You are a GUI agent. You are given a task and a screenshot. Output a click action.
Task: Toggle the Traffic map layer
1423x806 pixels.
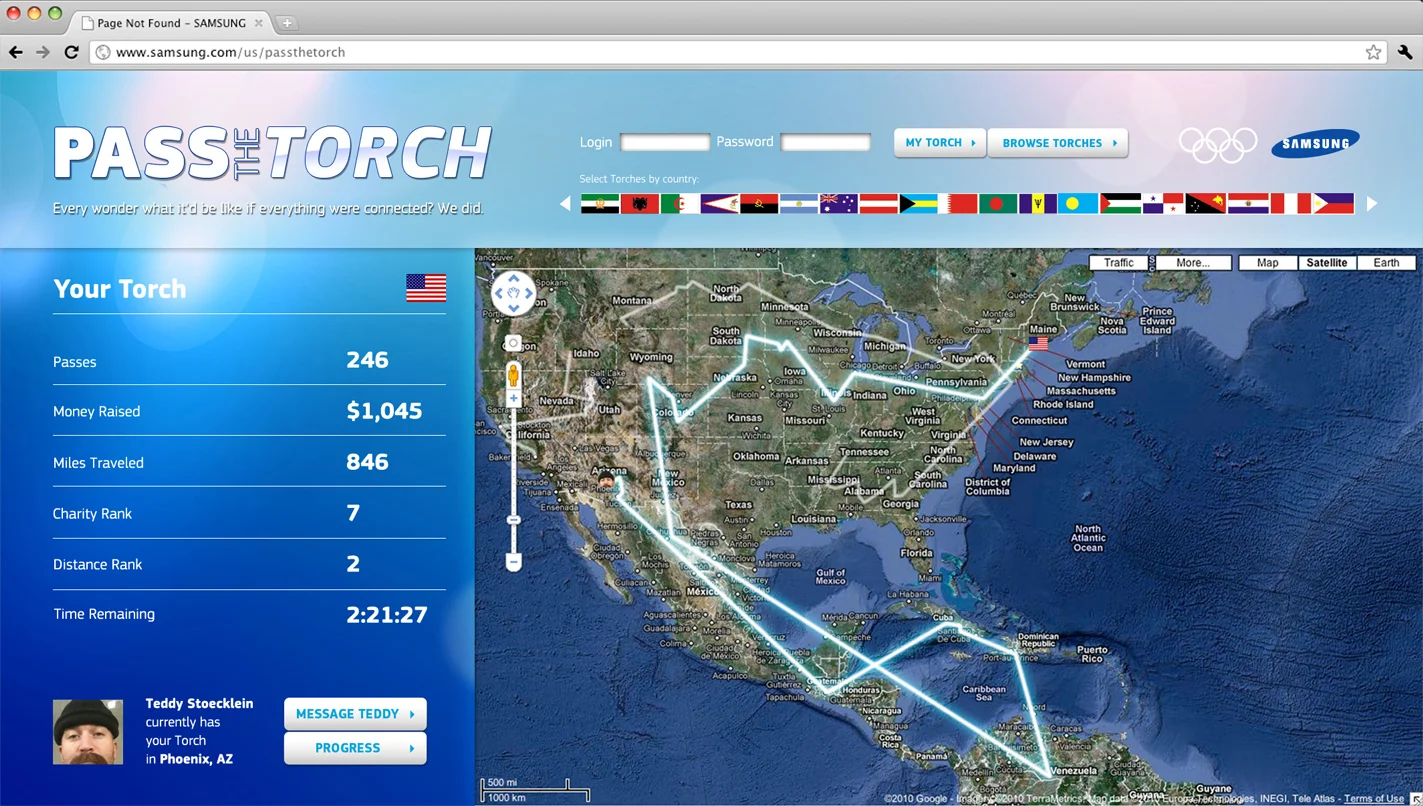1118,263
